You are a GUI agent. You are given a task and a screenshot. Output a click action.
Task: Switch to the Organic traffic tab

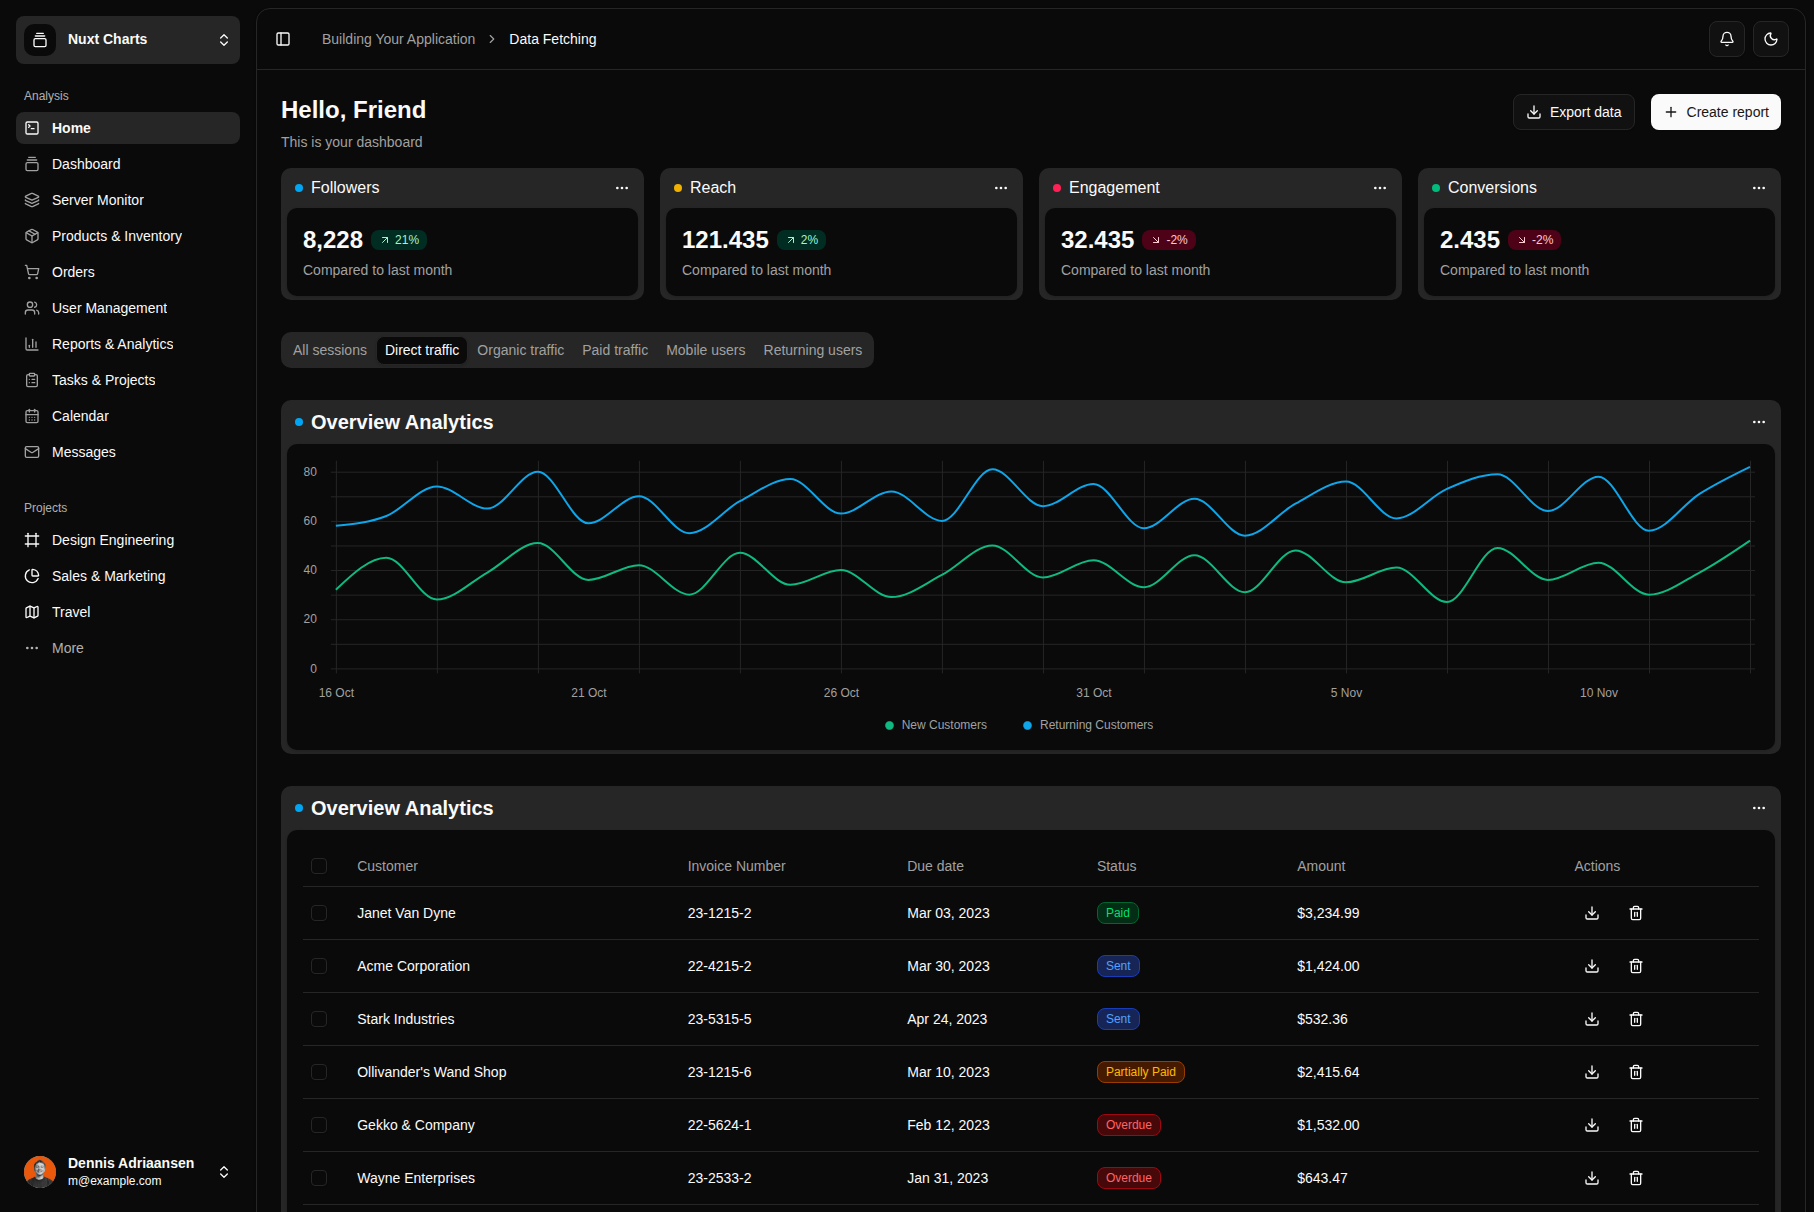point(520,350)
